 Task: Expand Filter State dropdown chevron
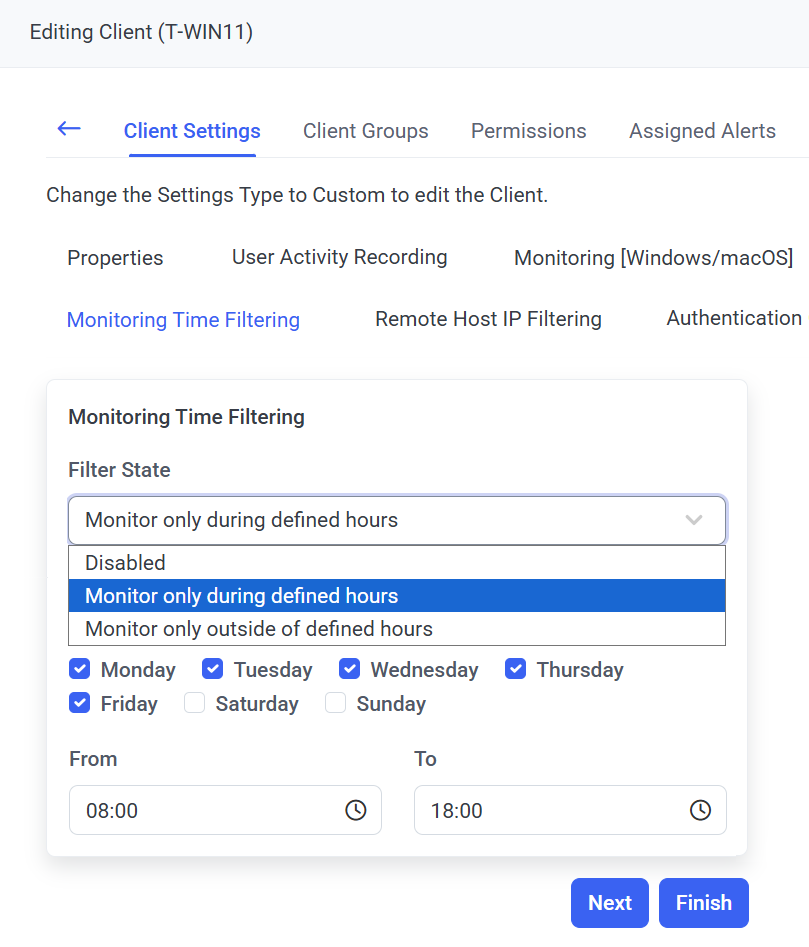(694, 520)
